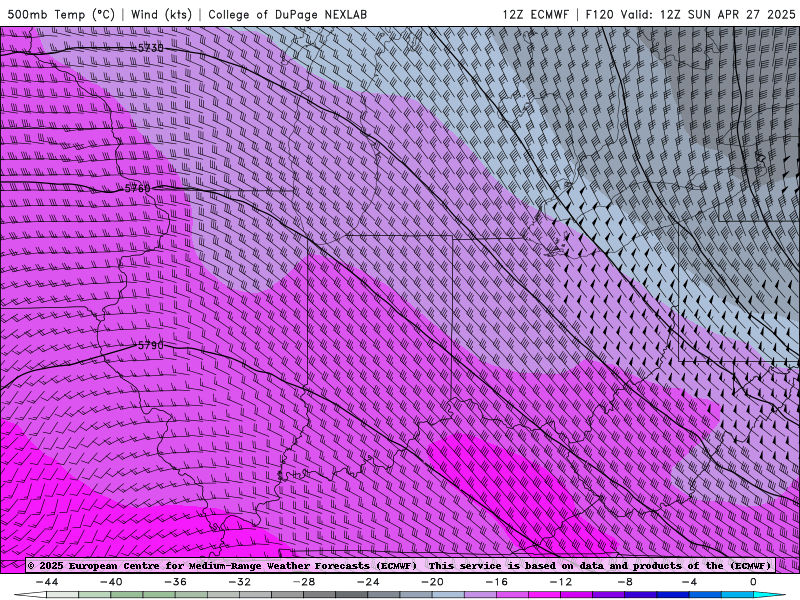Click the -32 color scale label
The image size is (800, 600).
click(239, 582)
